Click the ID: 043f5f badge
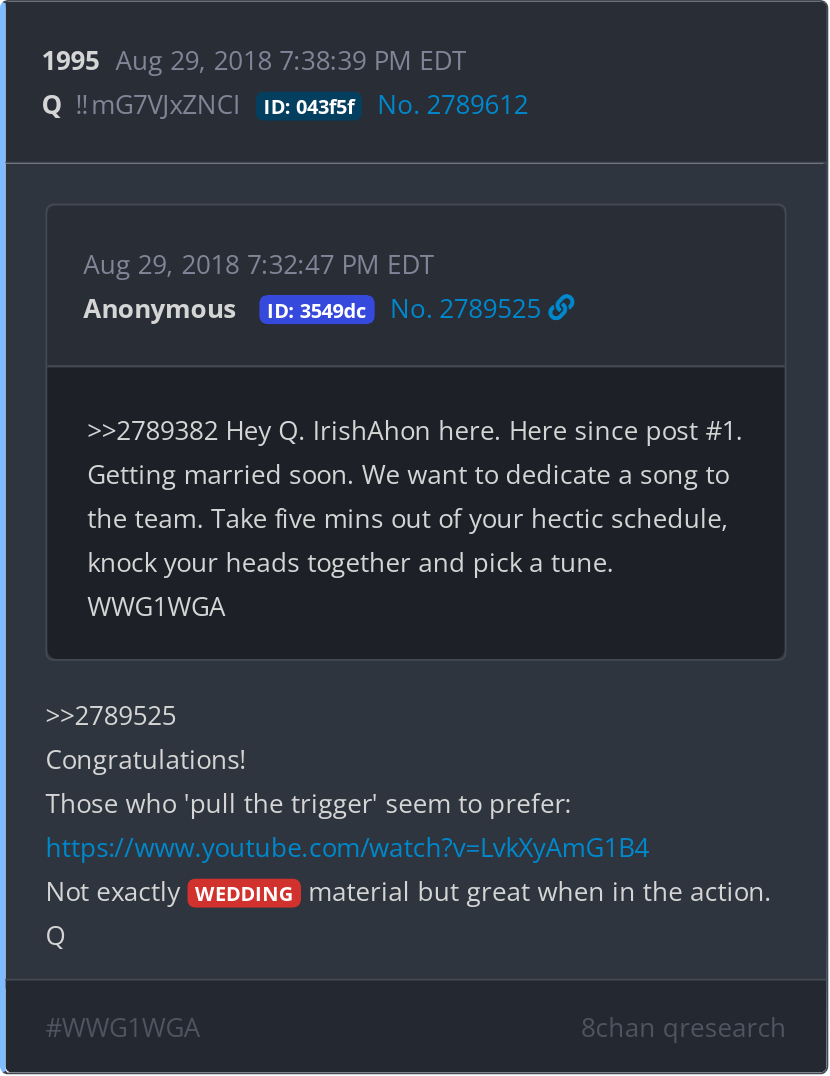Viewport: 830px width, 1076px height. point(309,106)
